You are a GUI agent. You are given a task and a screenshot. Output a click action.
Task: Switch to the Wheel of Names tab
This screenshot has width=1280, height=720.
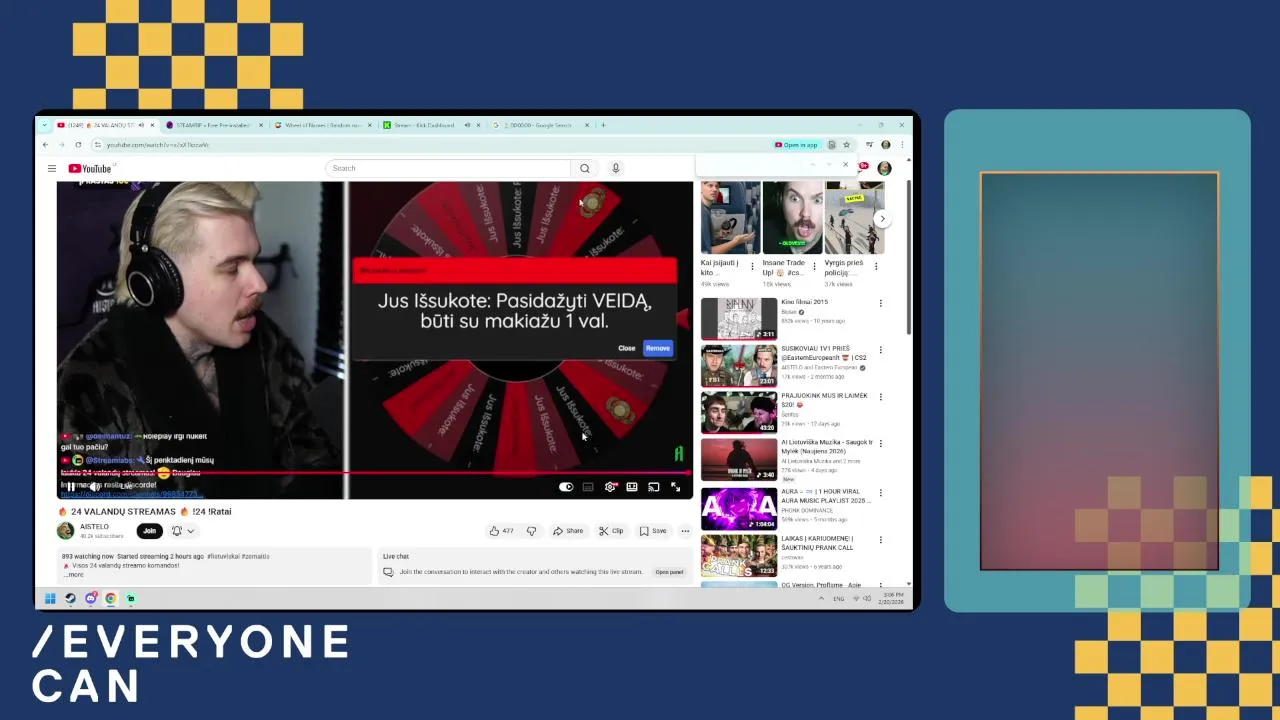coord(322,125)
